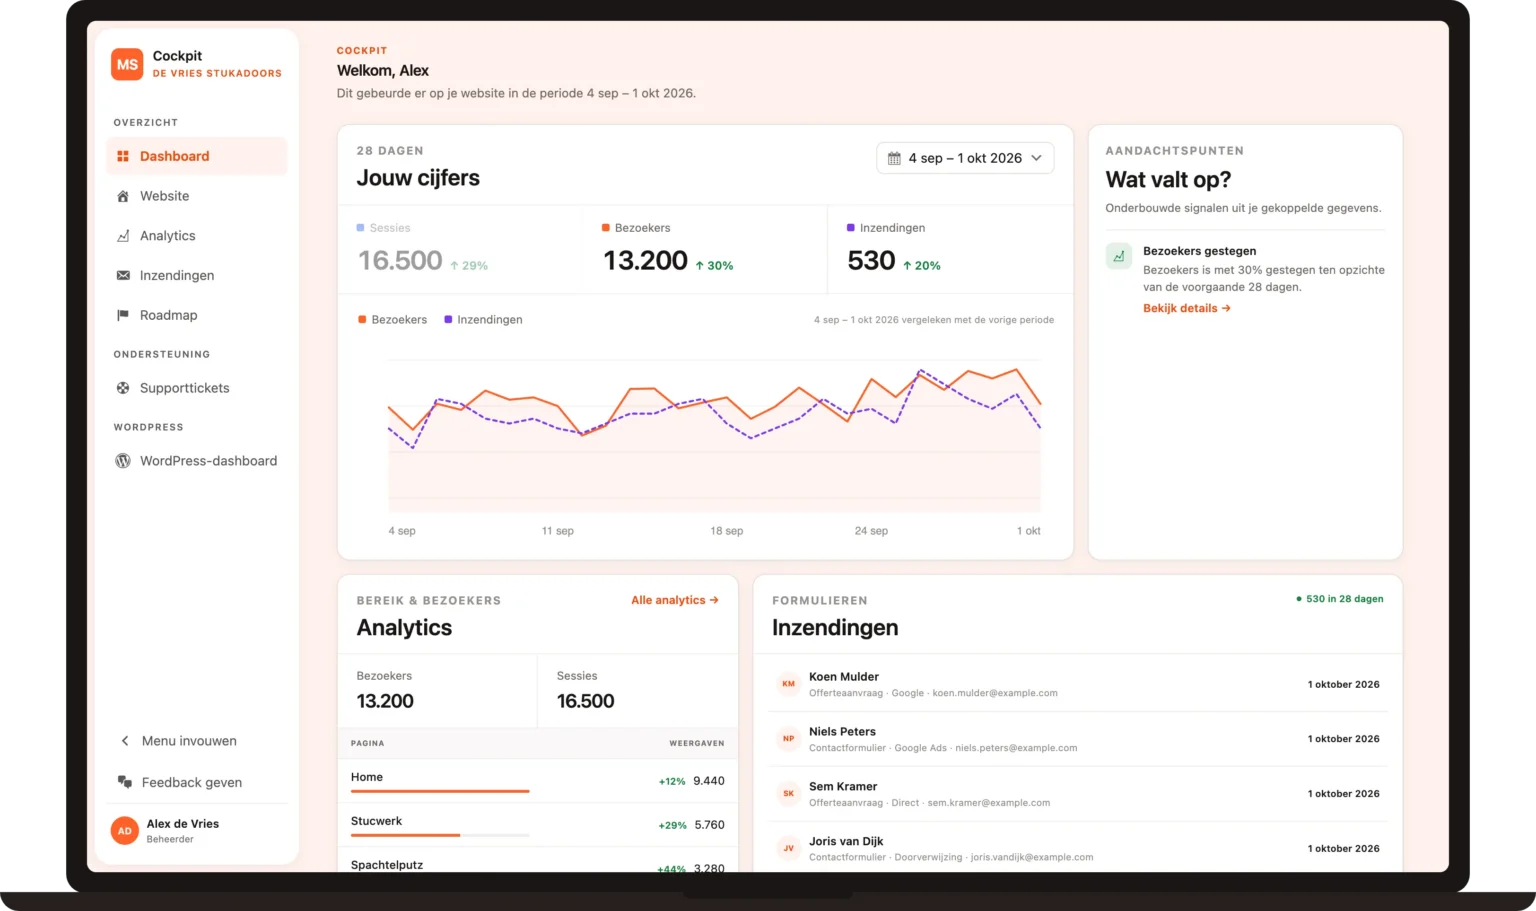Click the AD user avatar

point(125,831)
